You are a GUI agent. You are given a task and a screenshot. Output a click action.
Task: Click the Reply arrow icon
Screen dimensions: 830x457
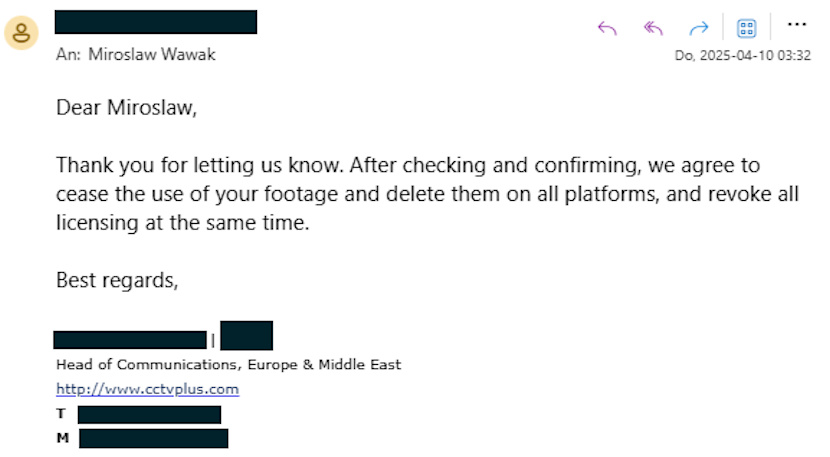point(607,28)
